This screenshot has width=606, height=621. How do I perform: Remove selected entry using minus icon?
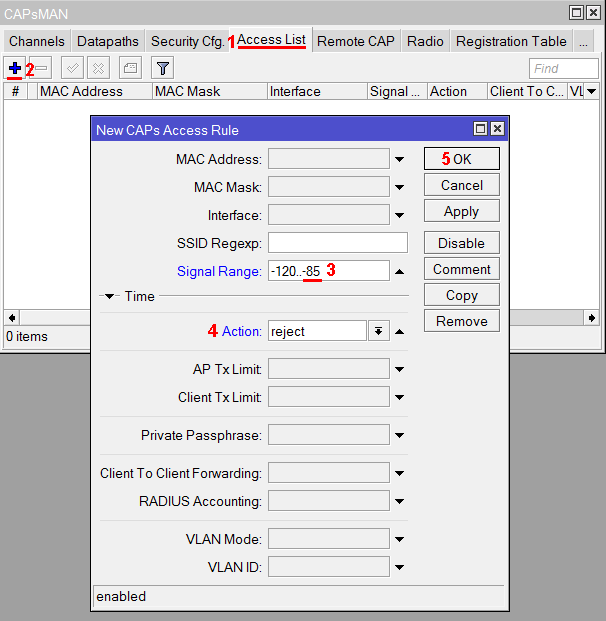click(41, 68)
